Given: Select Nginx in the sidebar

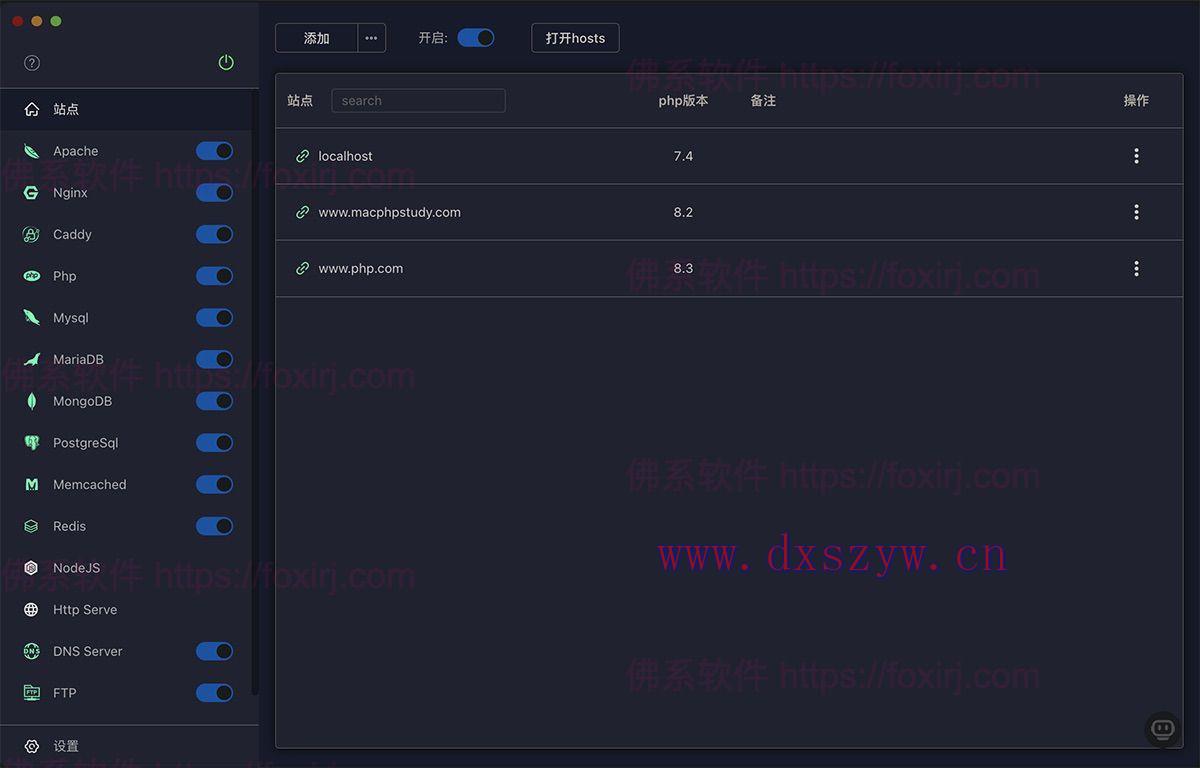Looking at the screenshot, I should coord(70,193).
